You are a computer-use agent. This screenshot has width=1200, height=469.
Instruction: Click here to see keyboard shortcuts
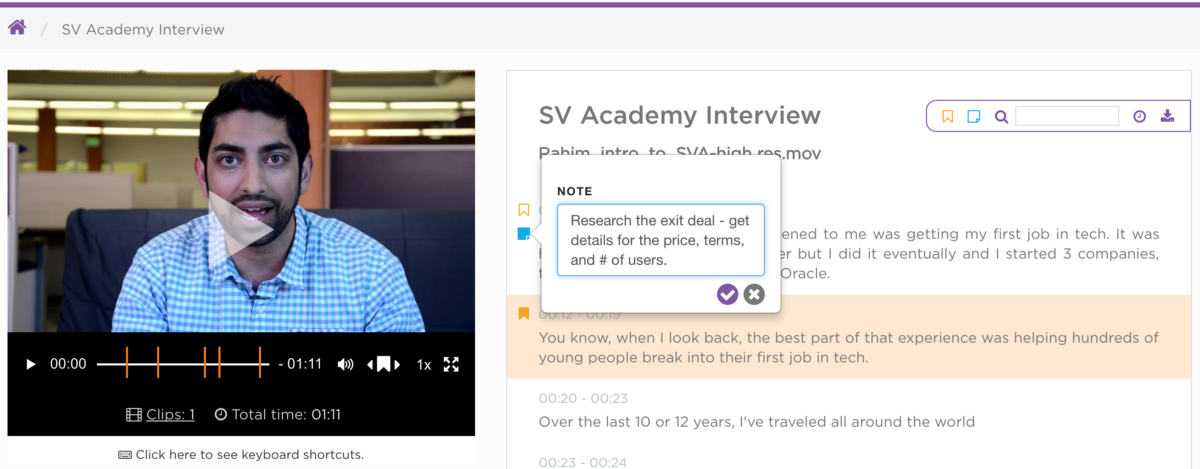click(x=250, y=454)
